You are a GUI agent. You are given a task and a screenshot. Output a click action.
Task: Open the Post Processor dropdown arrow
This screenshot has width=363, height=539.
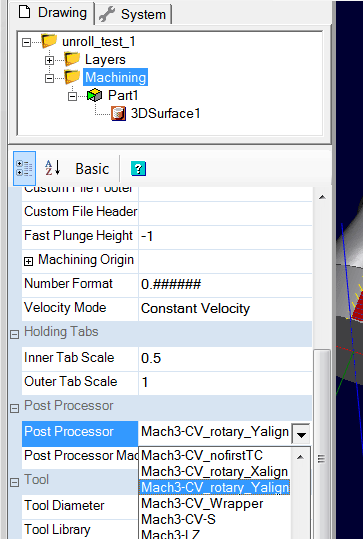301,434
